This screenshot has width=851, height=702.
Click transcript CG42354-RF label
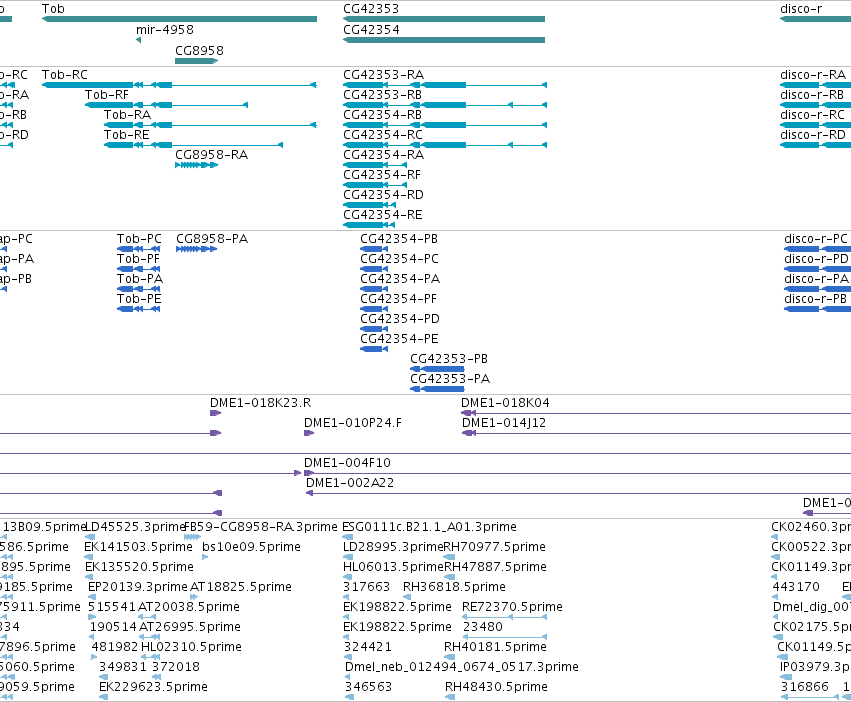tap(382, 175)
